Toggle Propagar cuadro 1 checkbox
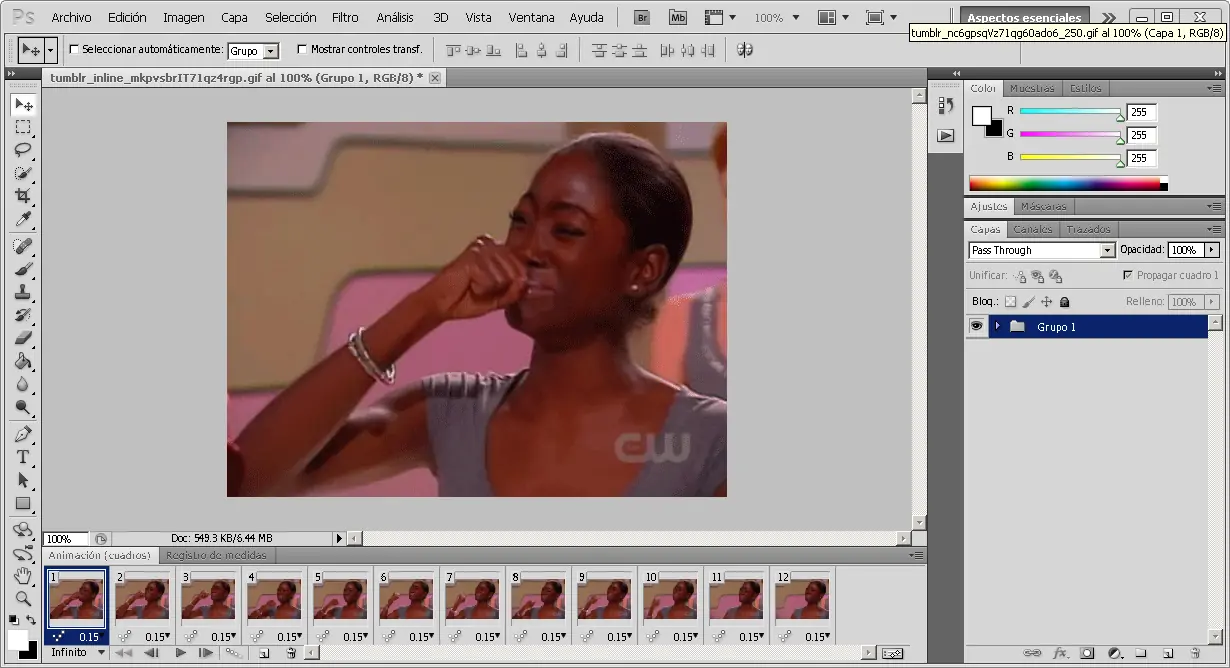The image size is (1230, 668). [x=1128, y=275]
